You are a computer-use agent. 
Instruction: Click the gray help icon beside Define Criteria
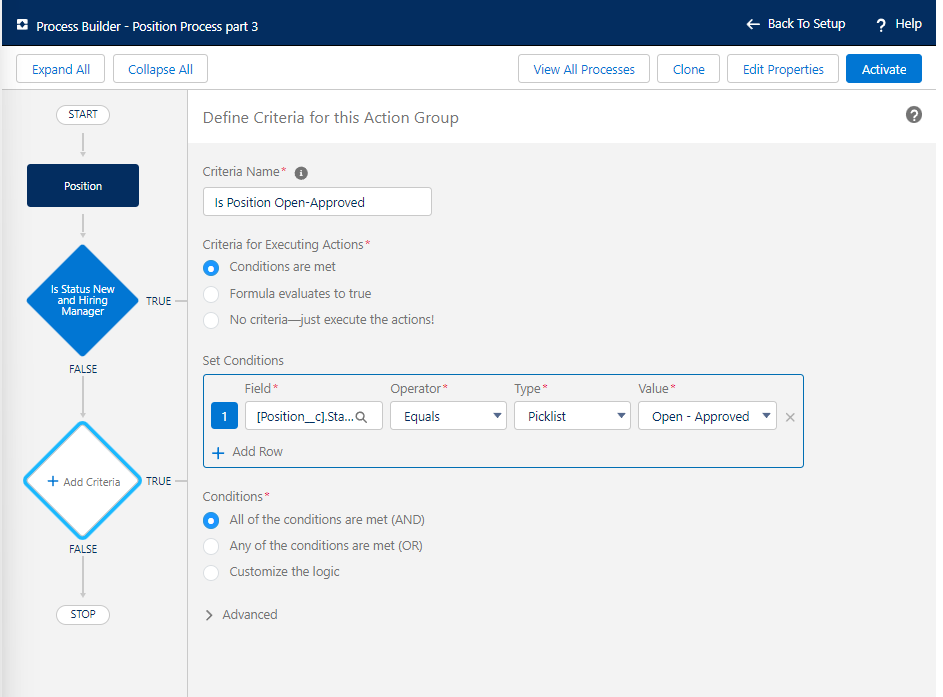pyautogui.click(x=913, y=116)
